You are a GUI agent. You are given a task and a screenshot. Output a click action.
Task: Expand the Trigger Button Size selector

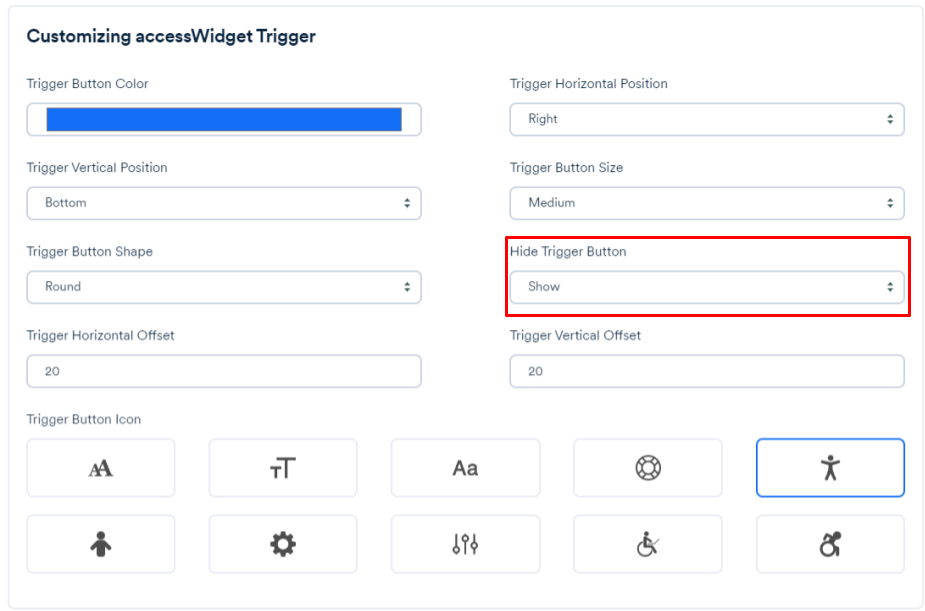(707, 203)
